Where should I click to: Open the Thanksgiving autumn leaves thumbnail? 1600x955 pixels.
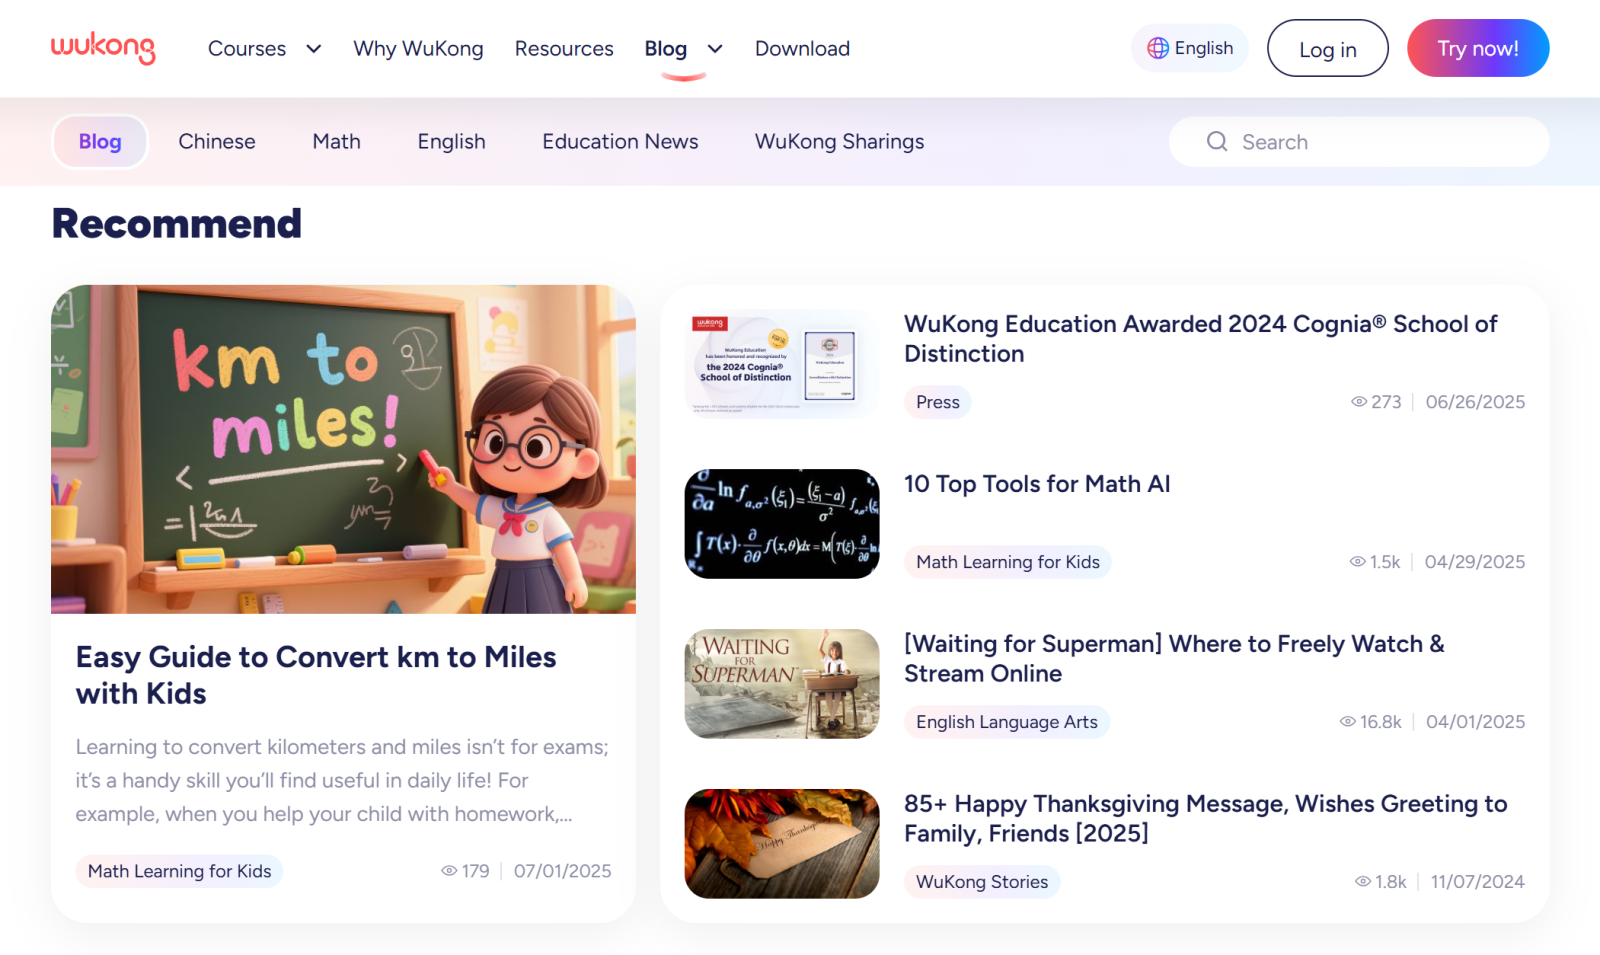[x=782, y=844]
